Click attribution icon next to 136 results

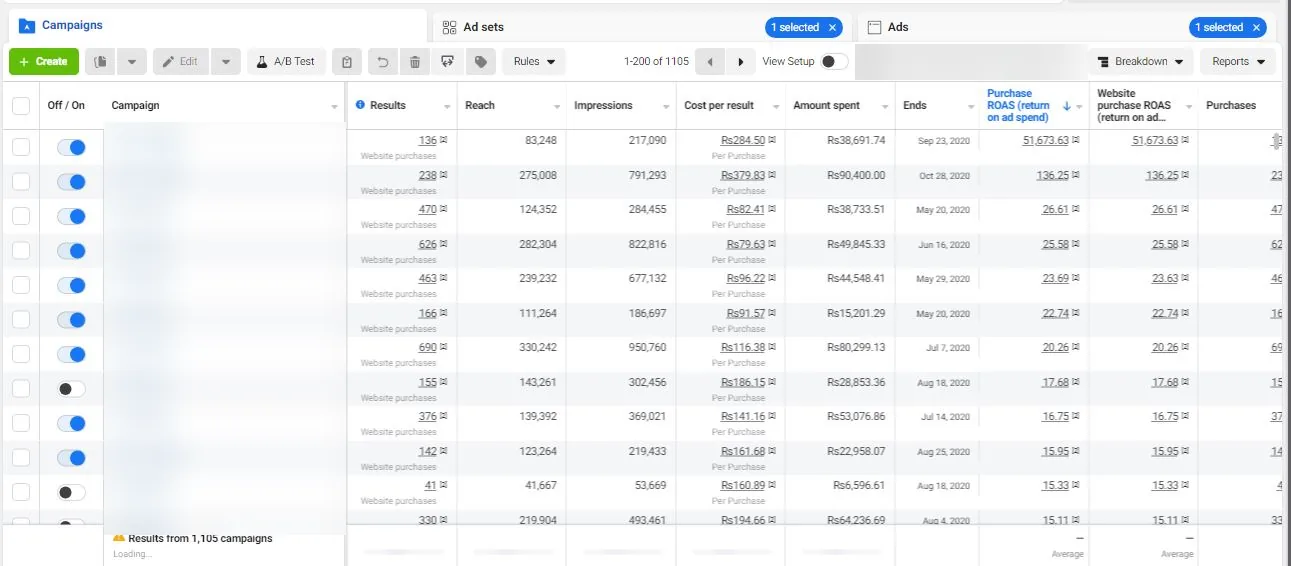443,140
